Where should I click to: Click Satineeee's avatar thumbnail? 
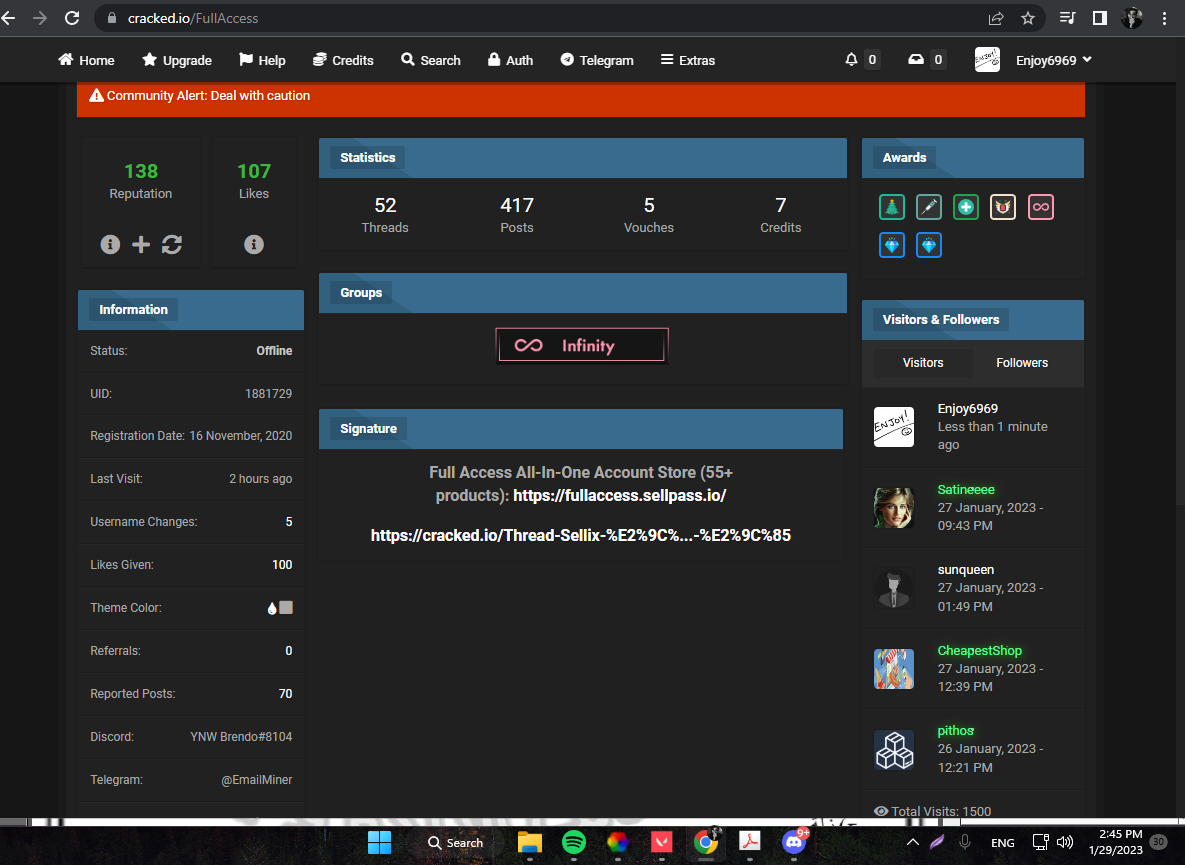(894, 507)
